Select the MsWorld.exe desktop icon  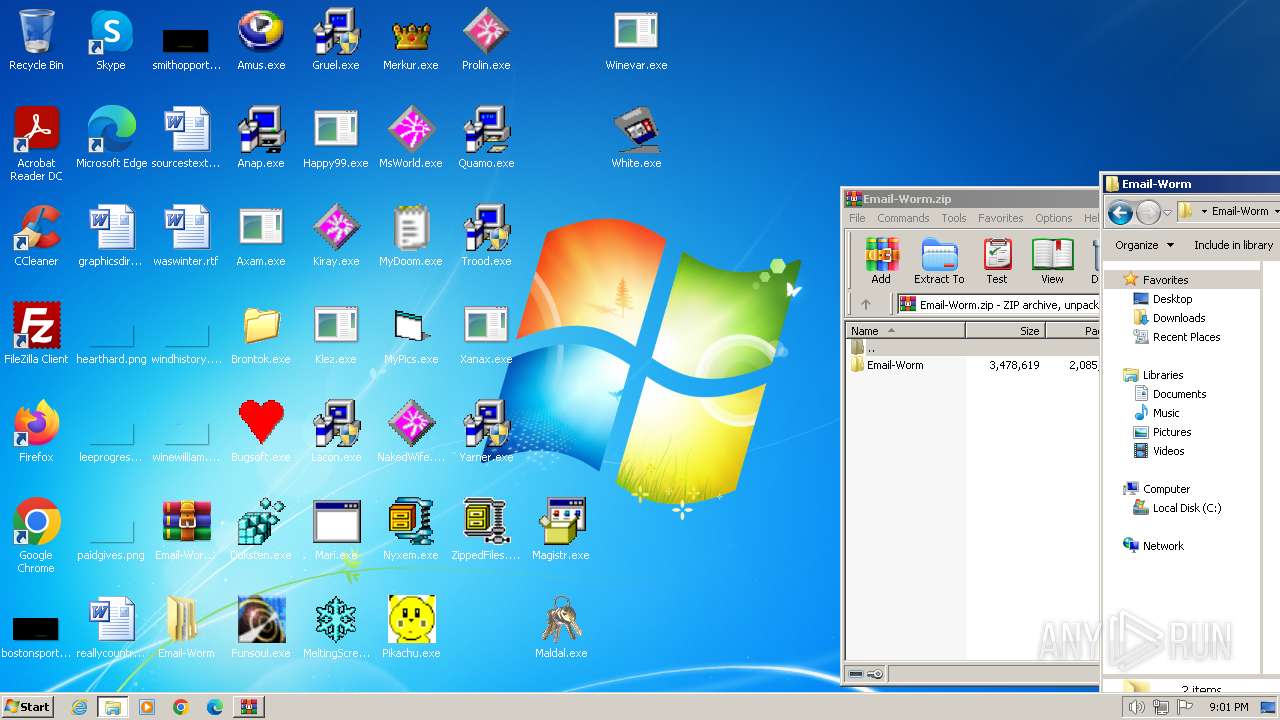411,138
